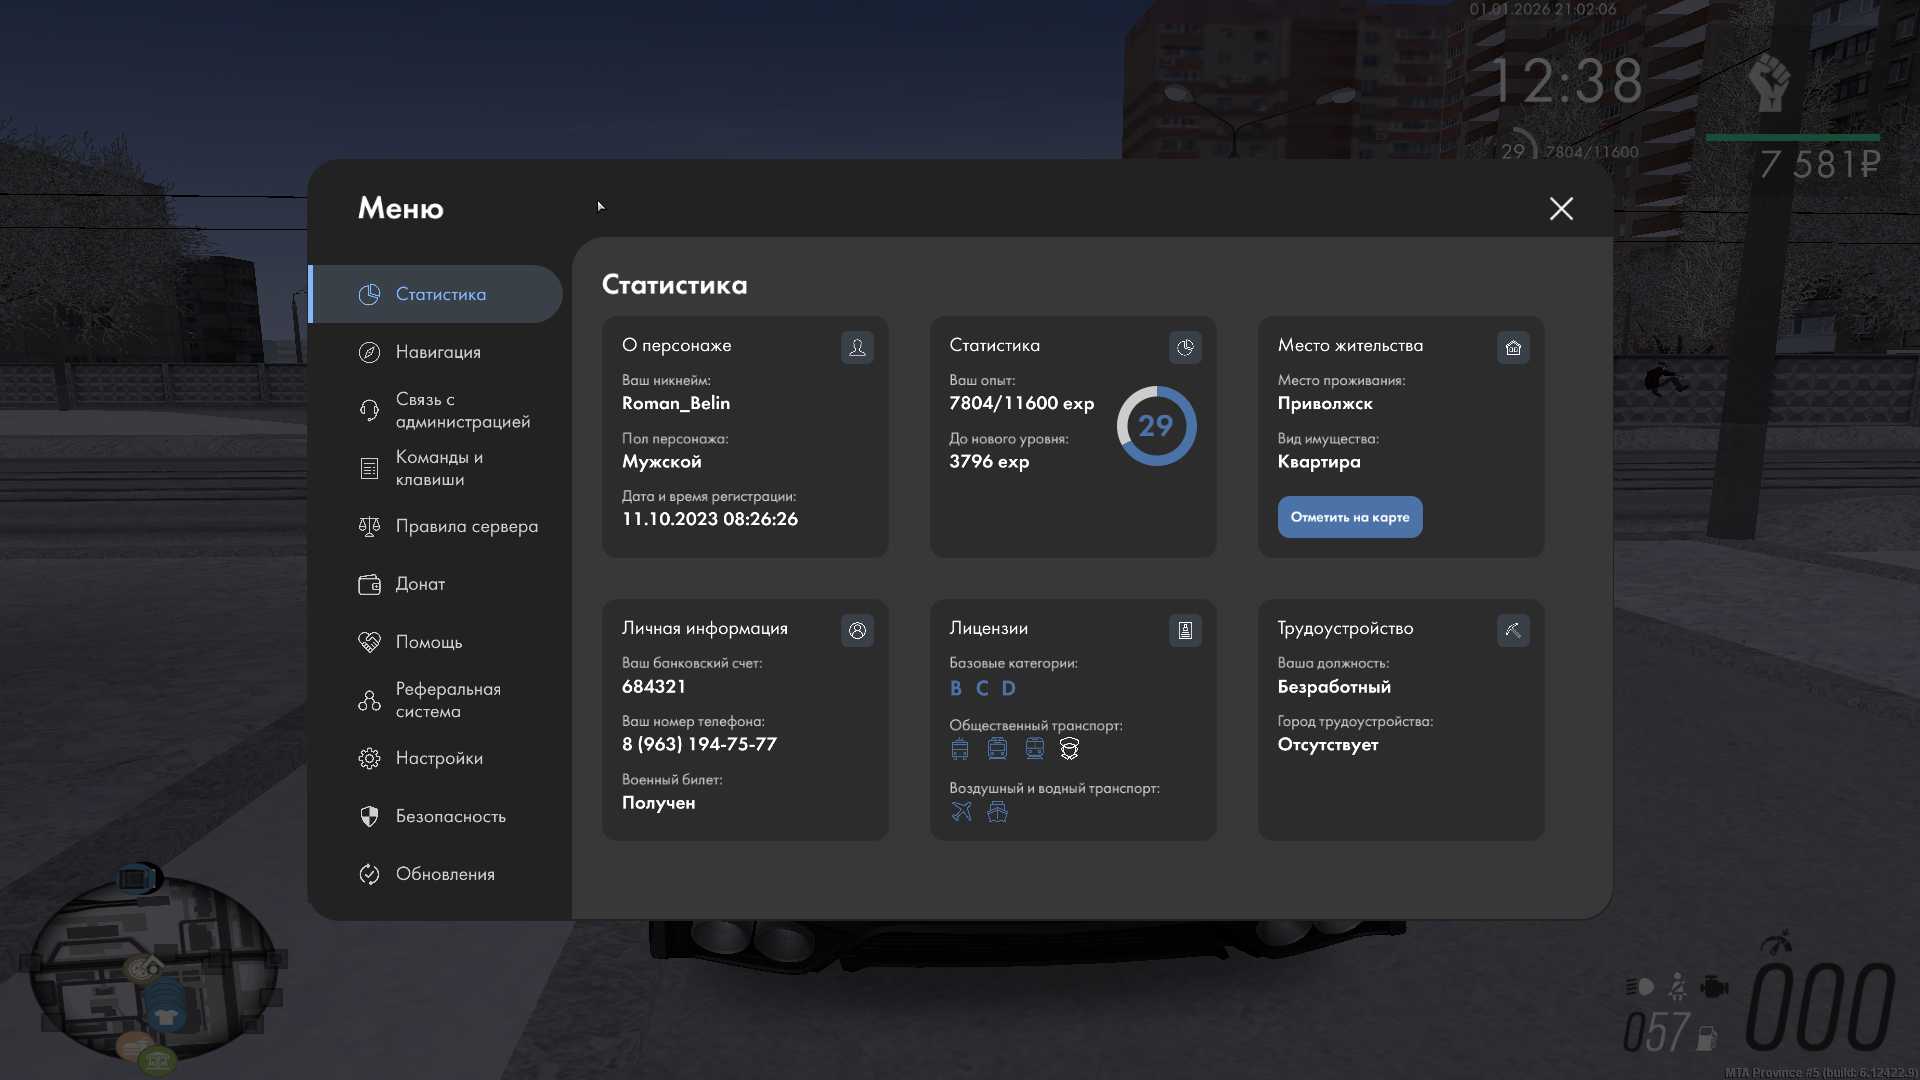Click the house icon on Место жительства card
1920x1080 pixels.
1513,347
